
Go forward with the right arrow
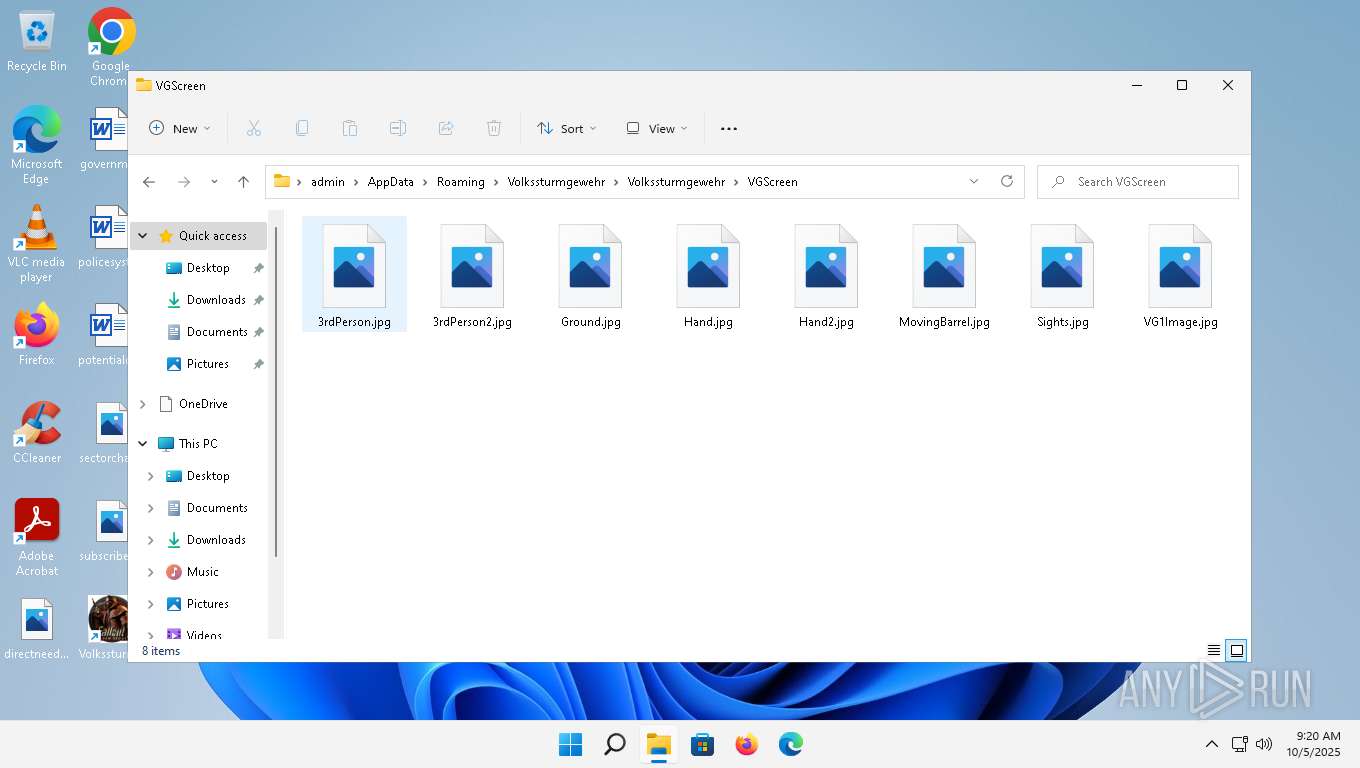(x=184, y=182)
